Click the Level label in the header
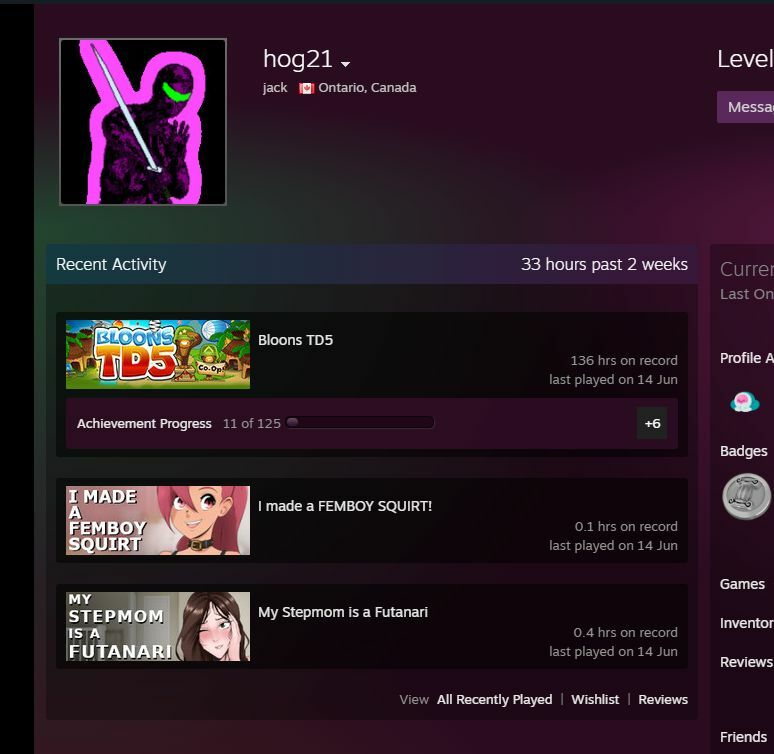 [x=745, y=59]
